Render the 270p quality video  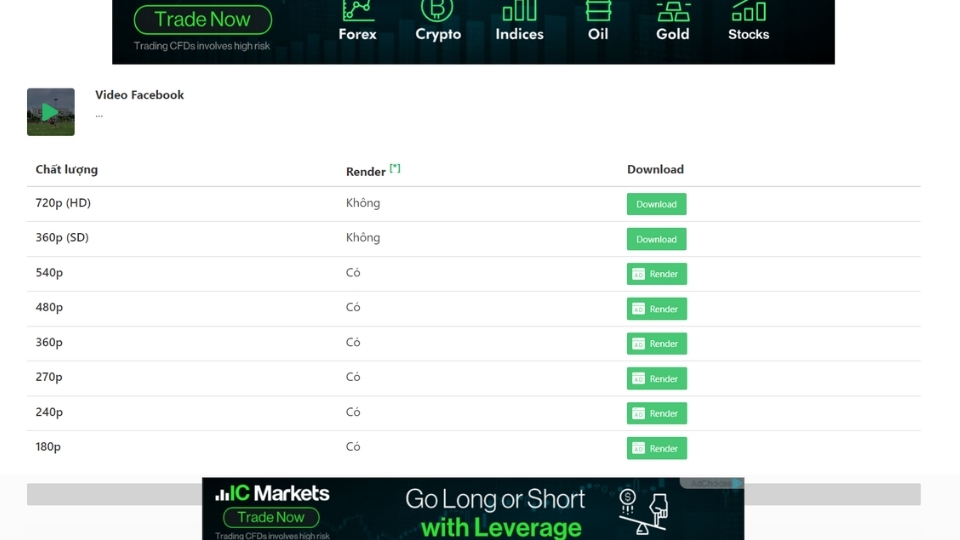click(656, 379)
